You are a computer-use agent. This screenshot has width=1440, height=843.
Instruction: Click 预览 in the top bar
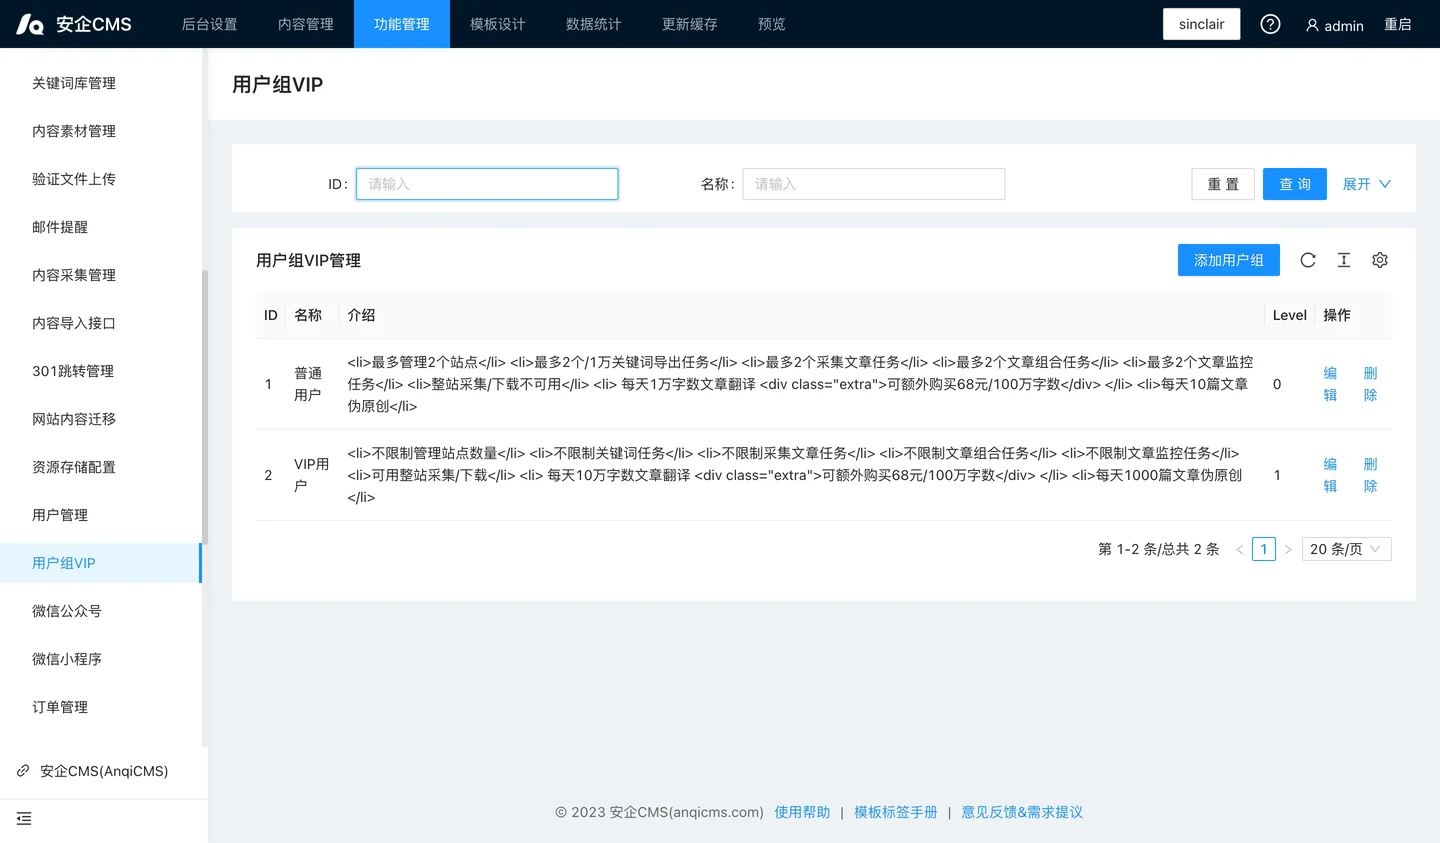(x=772, y=24)
